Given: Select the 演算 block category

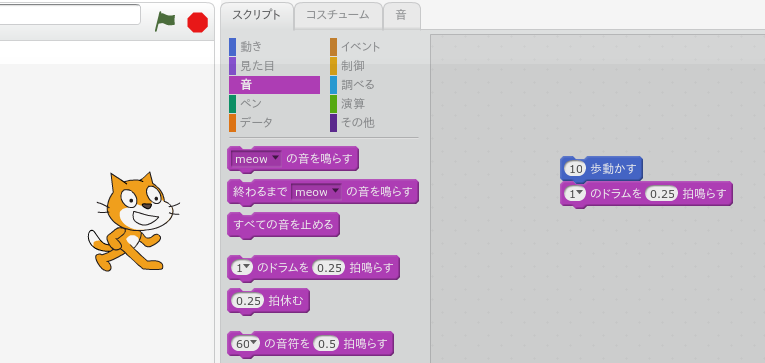Looking at the screenshot, I should (x=352, y=103).
